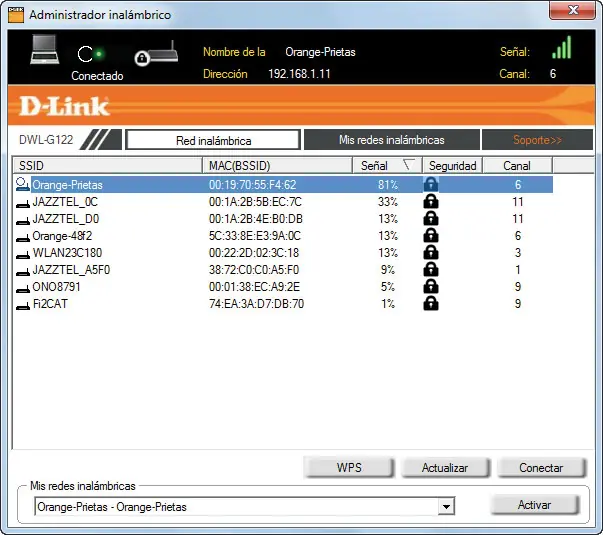This screenshot has height=535, width=603.
Task: Click the locked router icon in header
Action: (157, 53)
